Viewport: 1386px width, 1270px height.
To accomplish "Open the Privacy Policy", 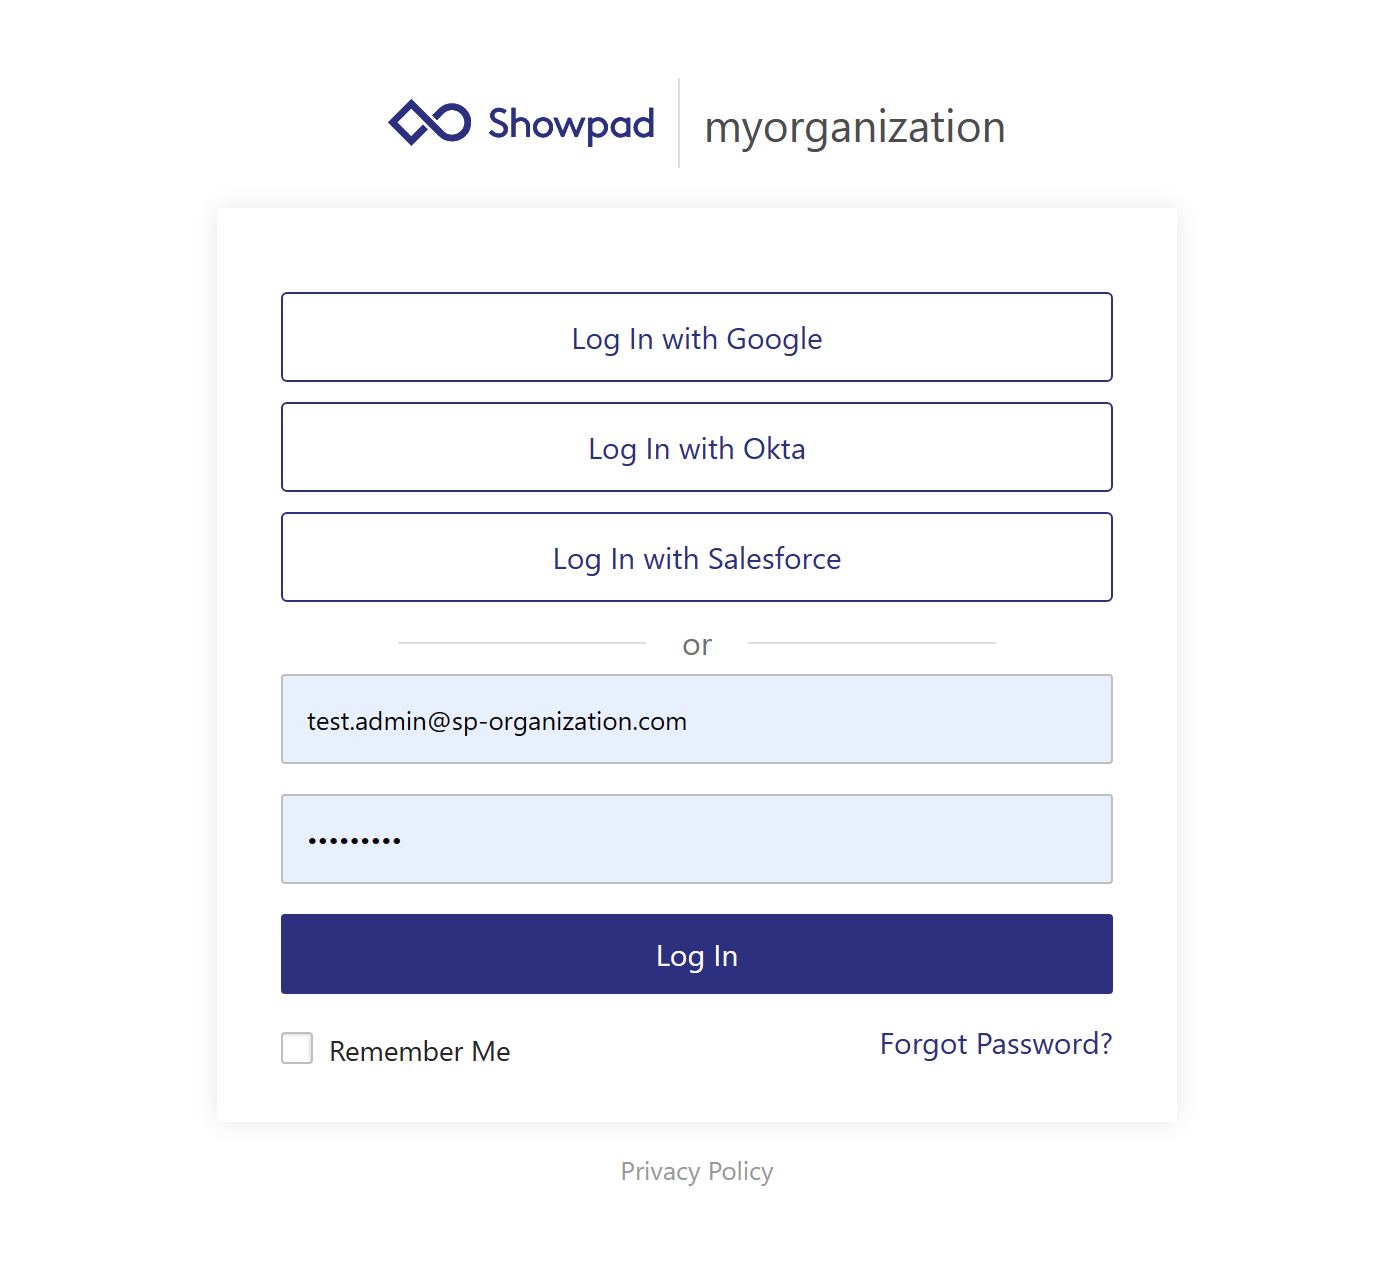I will click(x=697, y=1171).
